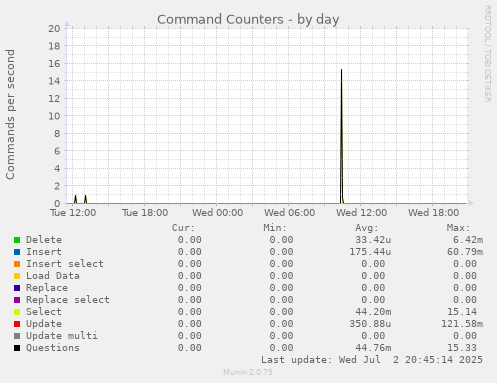497x383 pixels.
Task: Click the black Questions legend swatch
Action: [x=17, y=348]
